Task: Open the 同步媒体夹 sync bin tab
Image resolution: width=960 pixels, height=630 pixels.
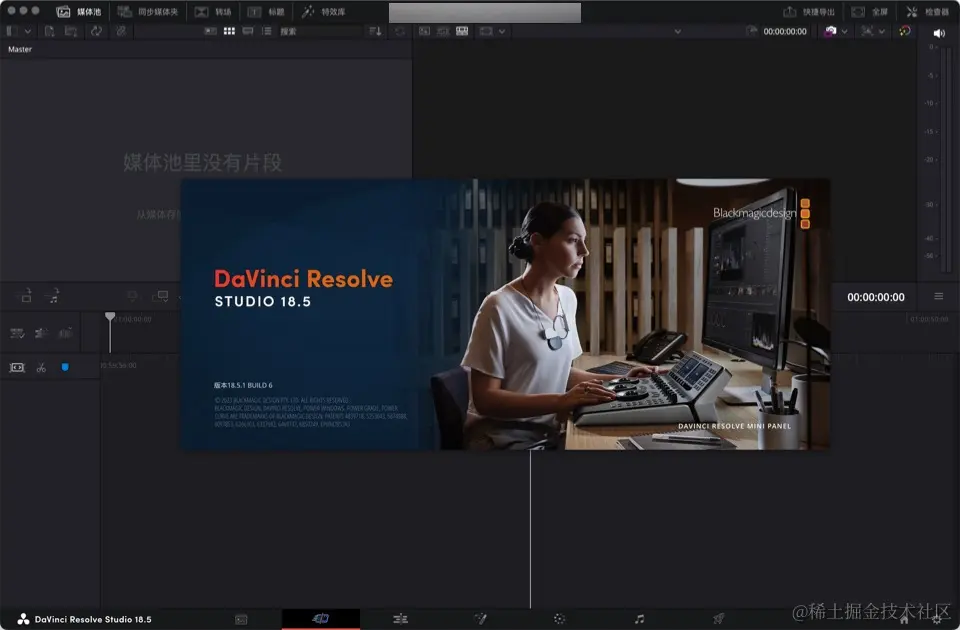Action: 148,12
